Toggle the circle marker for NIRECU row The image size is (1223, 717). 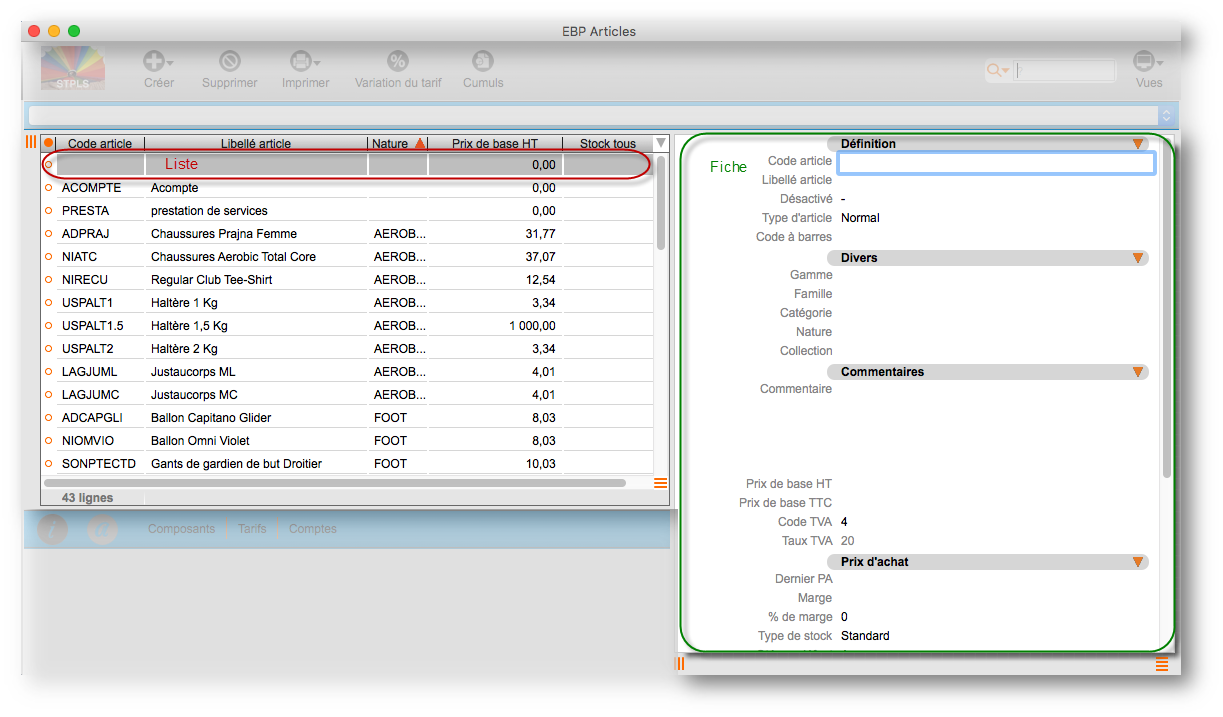pyautogui.click(x=48, y=280)
